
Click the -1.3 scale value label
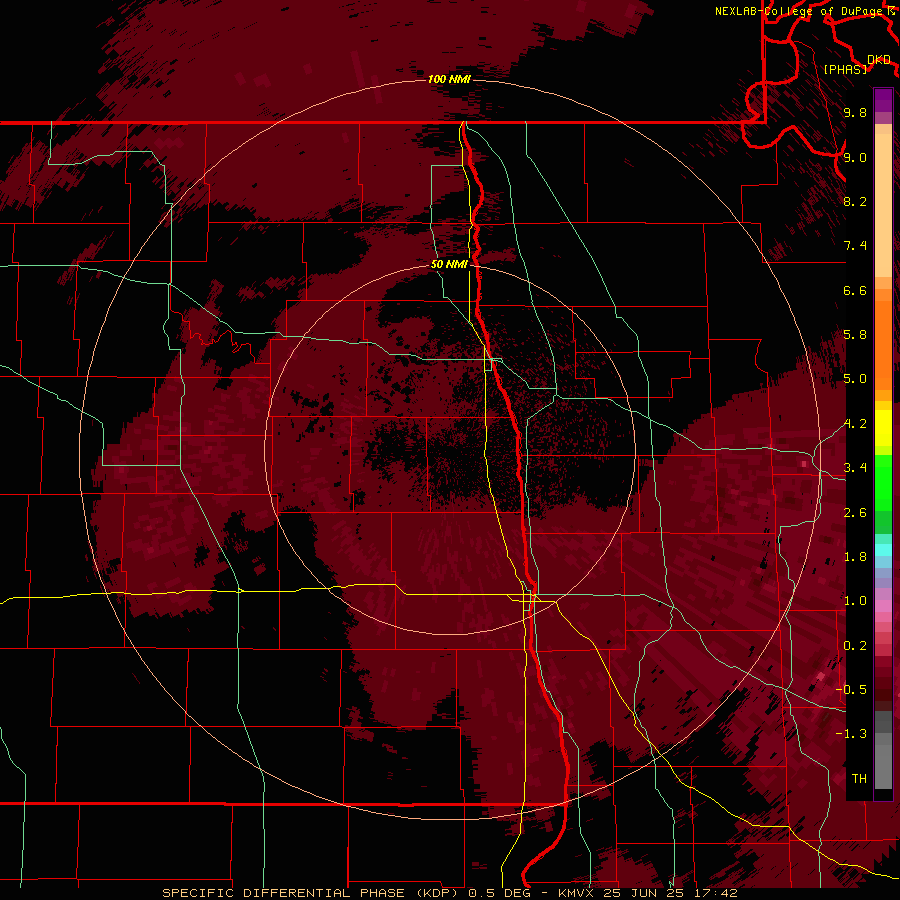tap(851, 734)
